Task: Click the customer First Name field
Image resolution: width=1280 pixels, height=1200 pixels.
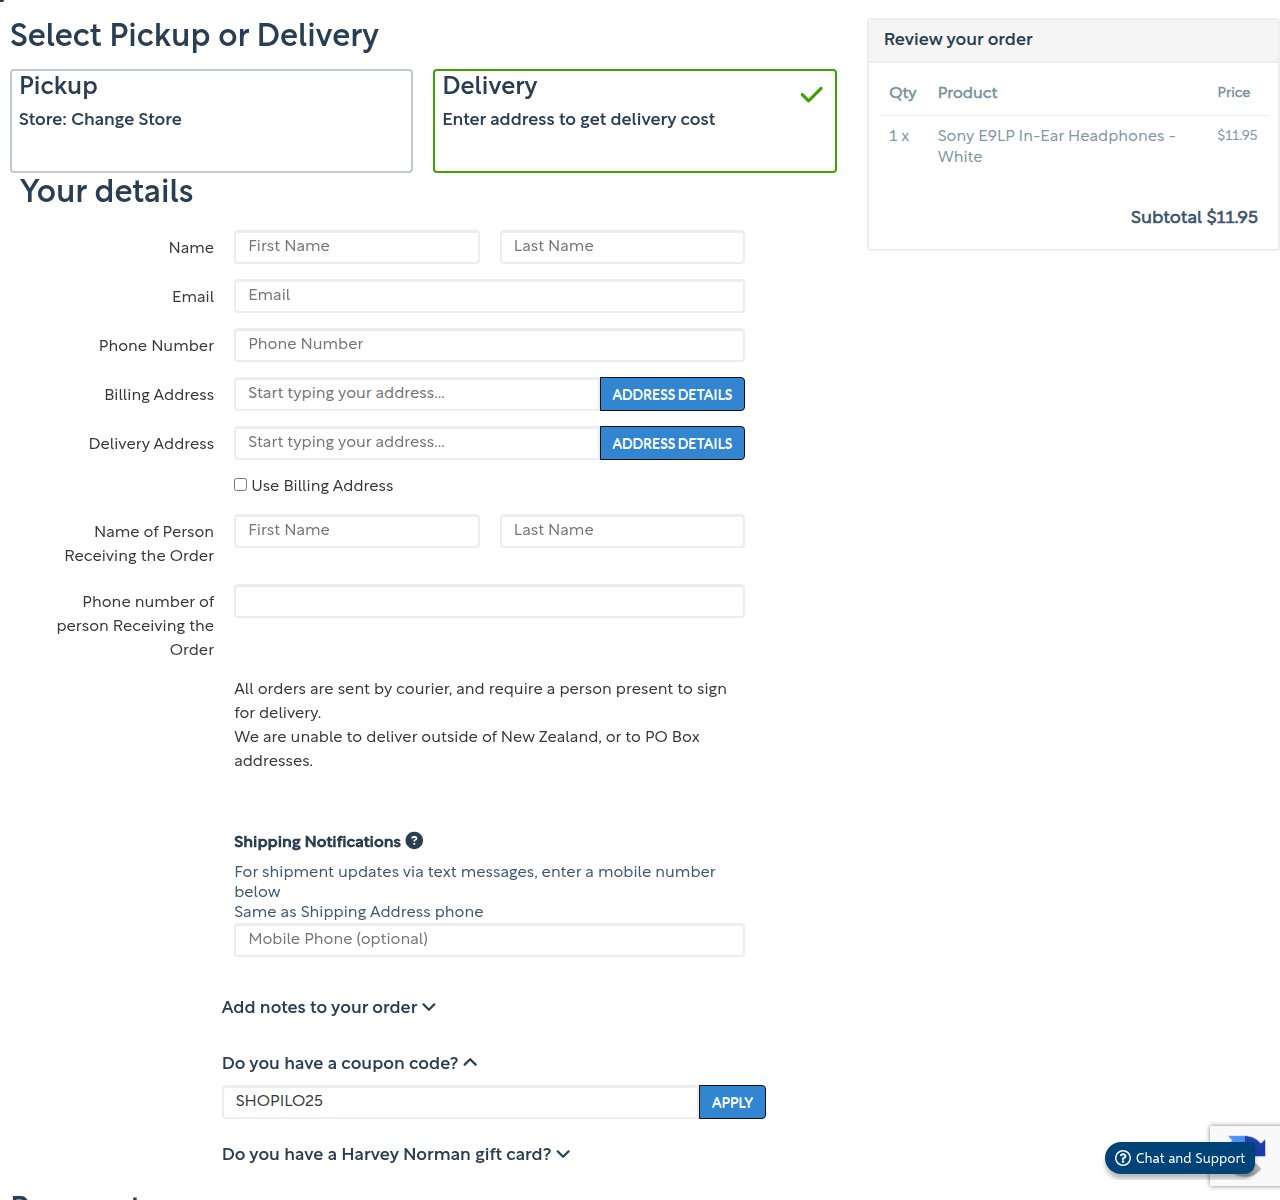Action: coord(357,247)
